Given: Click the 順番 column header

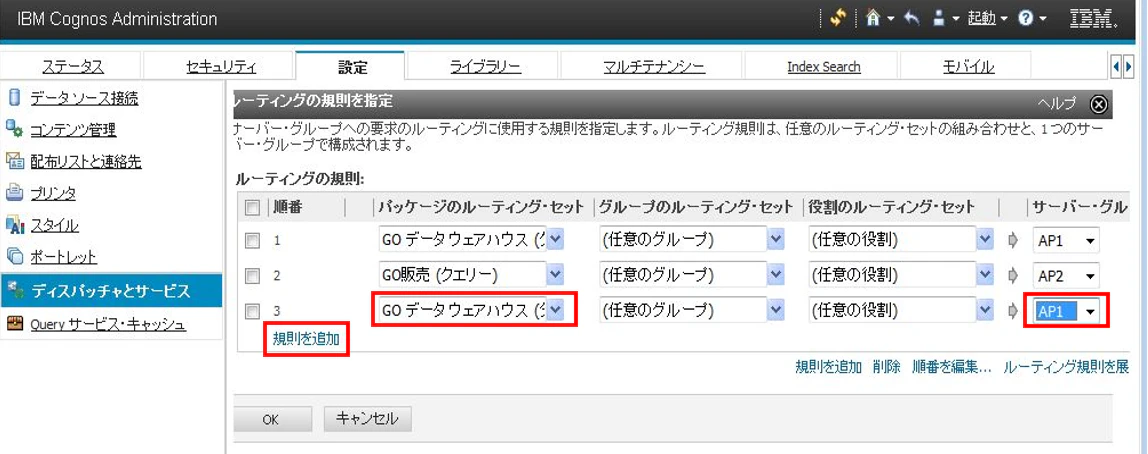Looking at the screenshot, I should point(288,208).
